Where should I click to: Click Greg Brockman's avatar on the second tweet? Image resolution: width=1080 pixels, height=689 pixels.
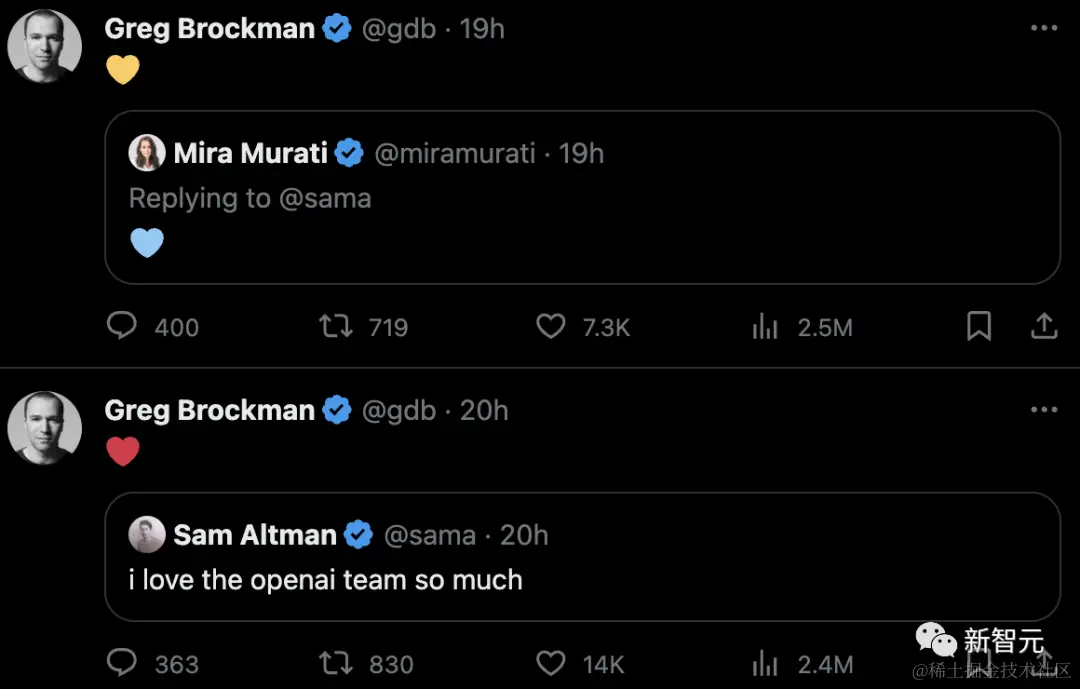click(45, 428)
